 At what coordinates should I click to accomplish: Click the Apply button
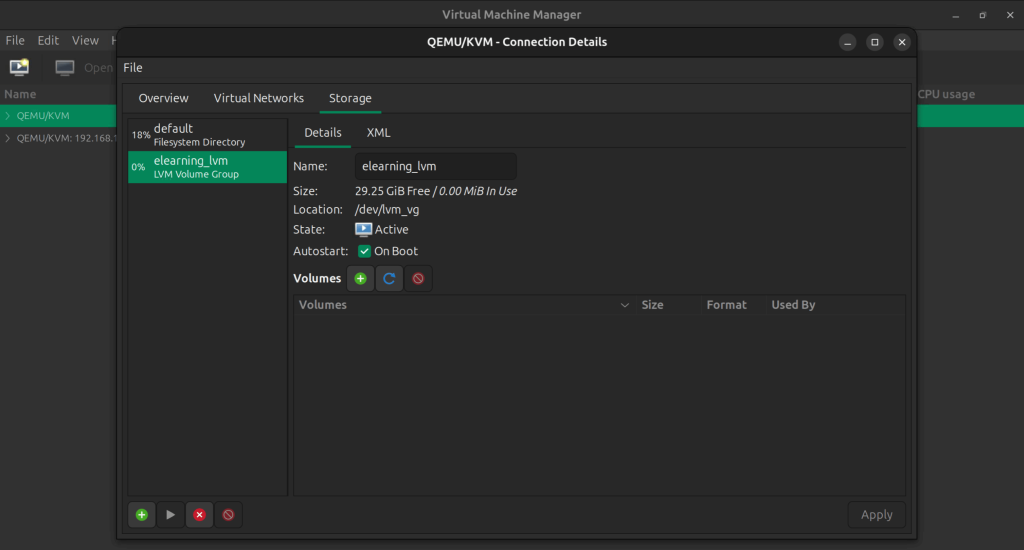pos(876,515)
